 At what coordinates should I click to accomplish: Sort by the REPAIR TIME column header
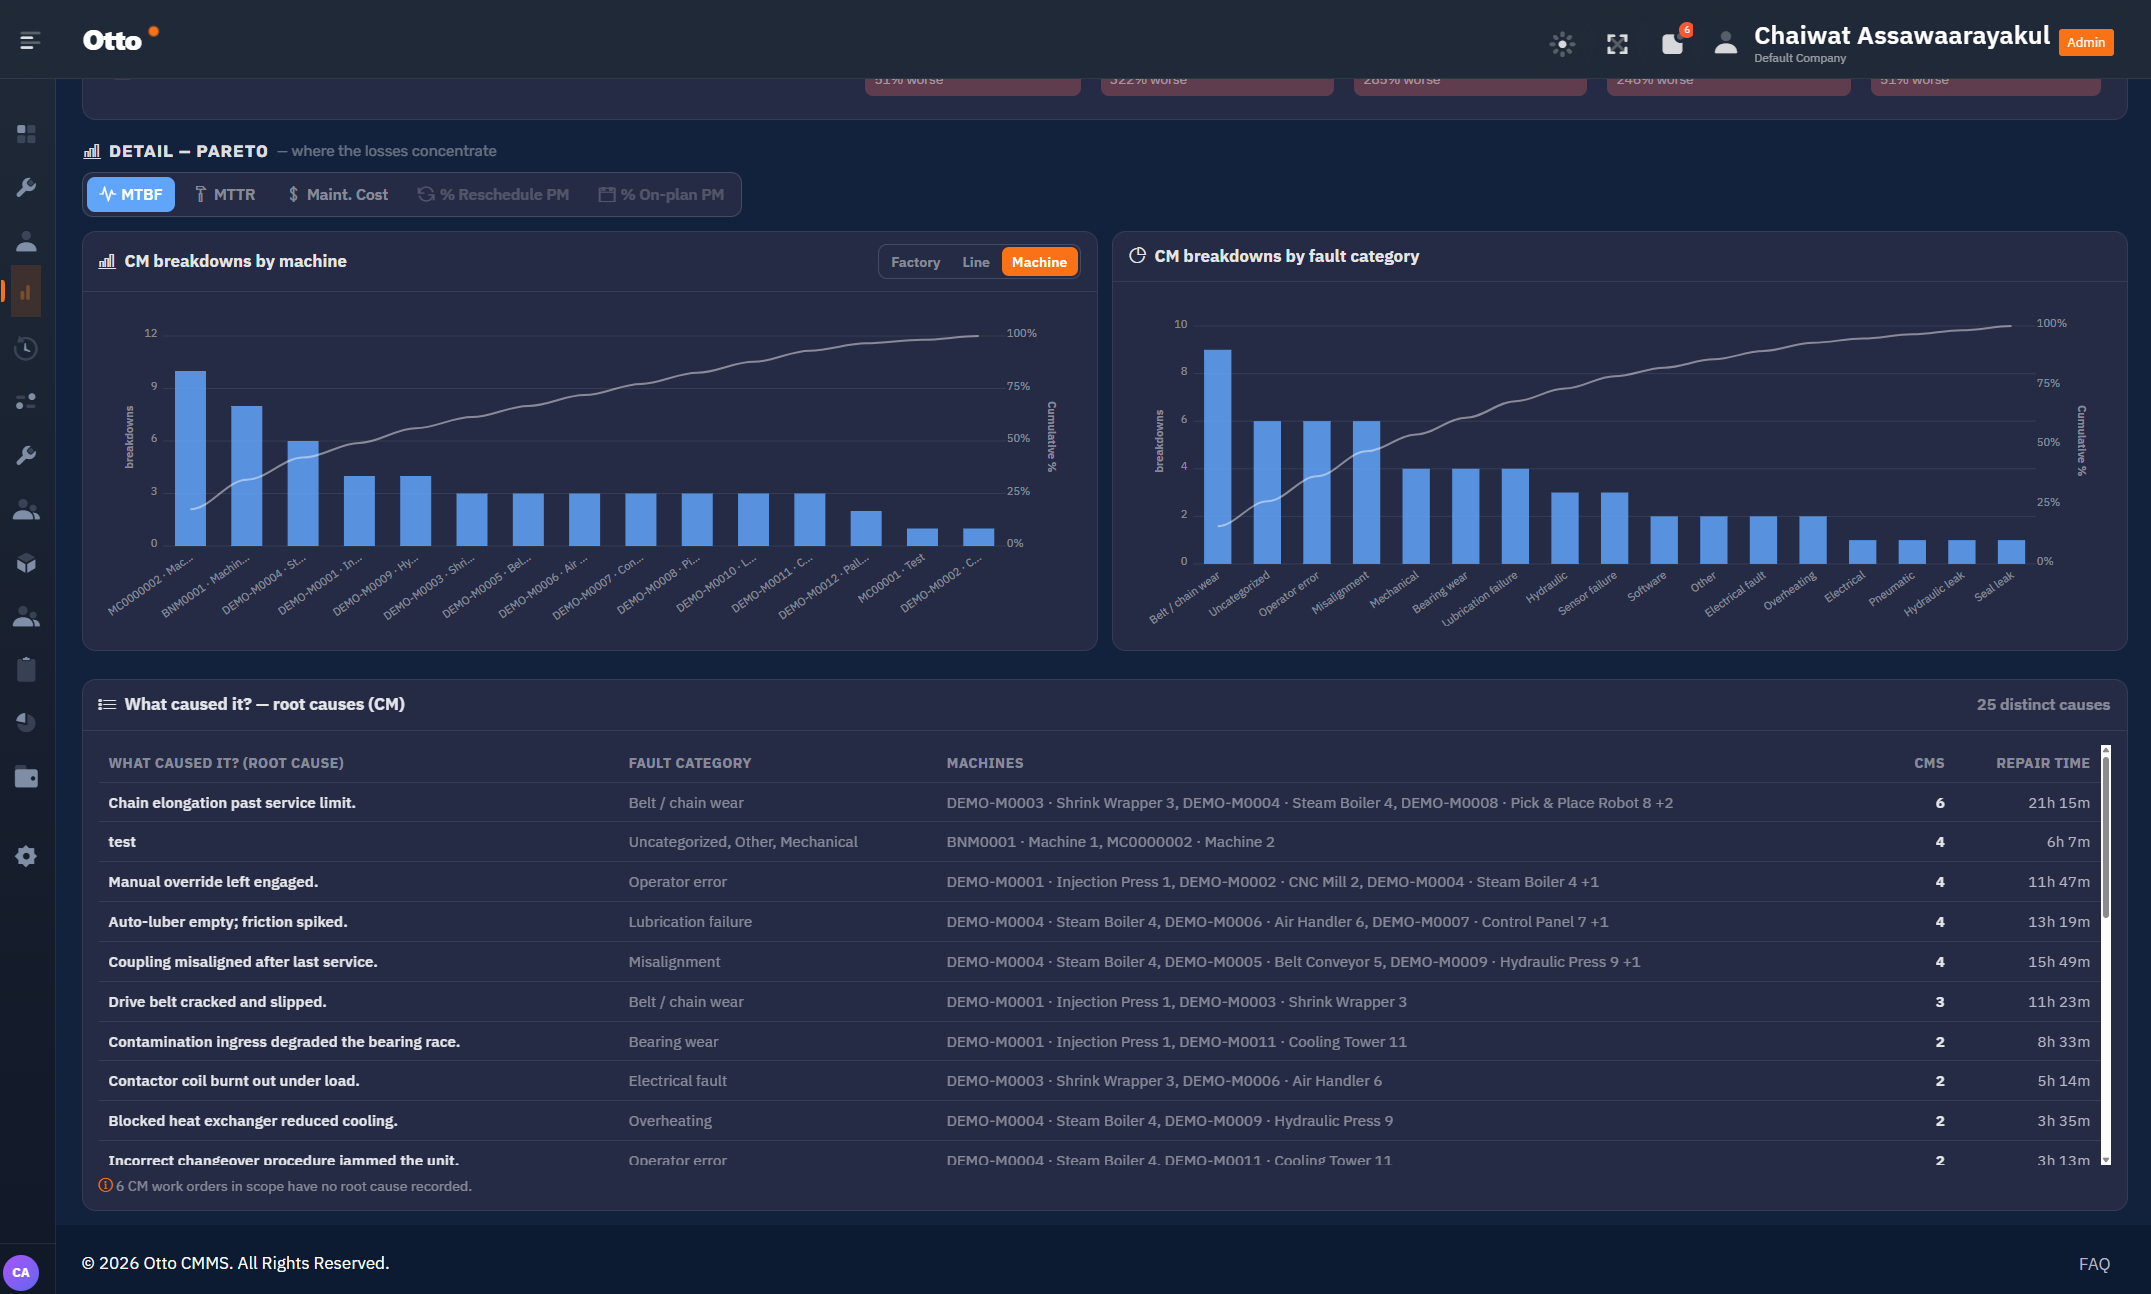[2043, 763]
